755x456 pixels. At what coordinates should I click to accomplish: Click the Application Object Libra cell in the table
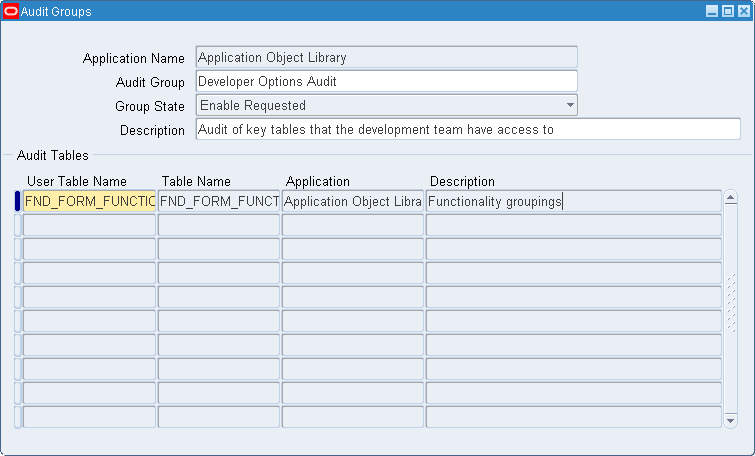click(x=352, y=201)
